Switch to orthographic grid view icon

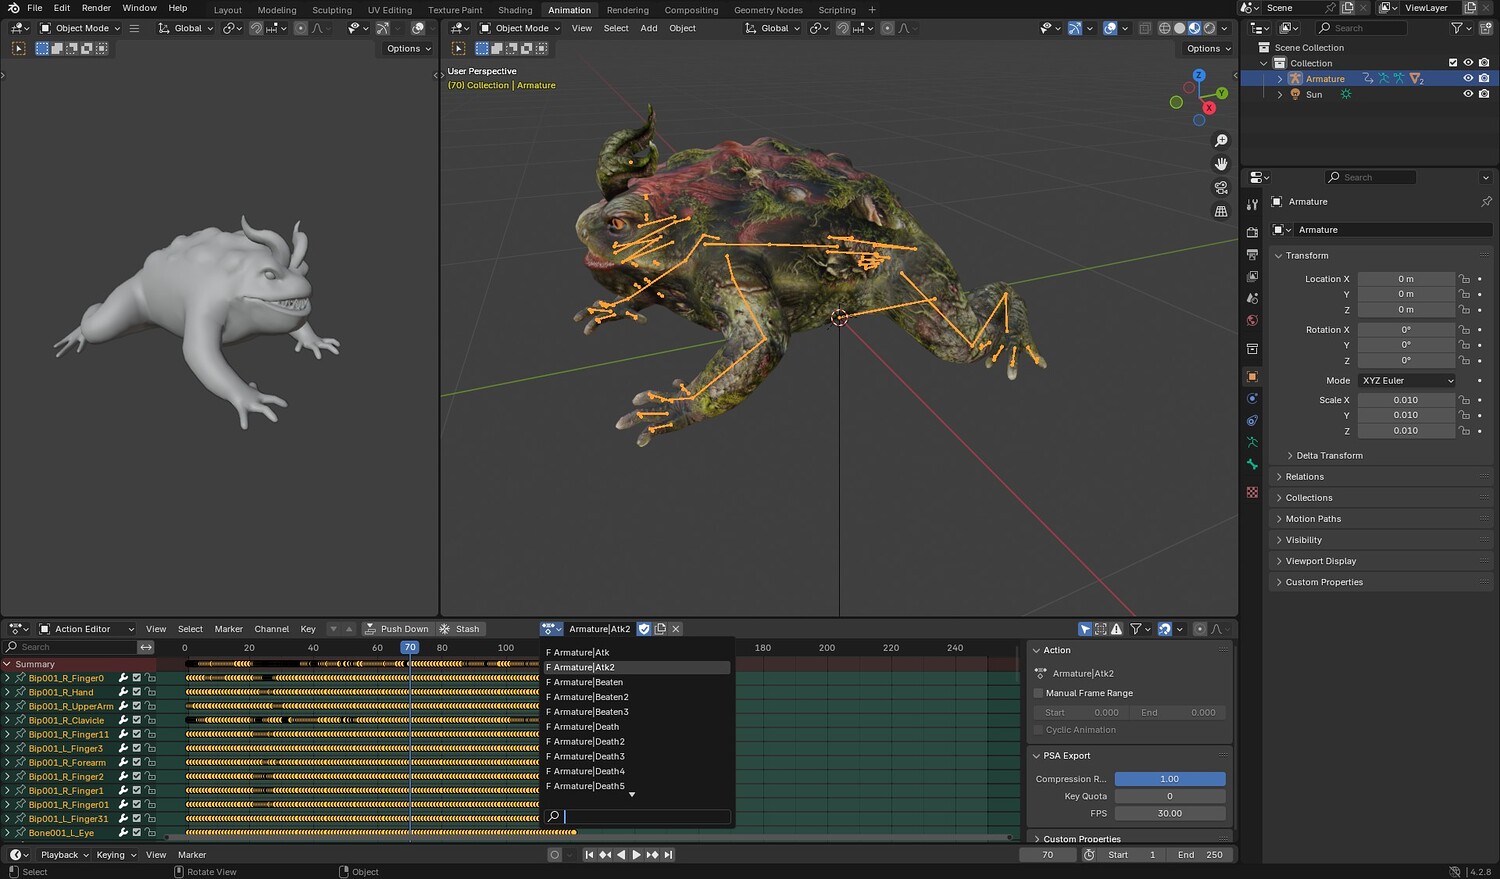pos(1221,212)
